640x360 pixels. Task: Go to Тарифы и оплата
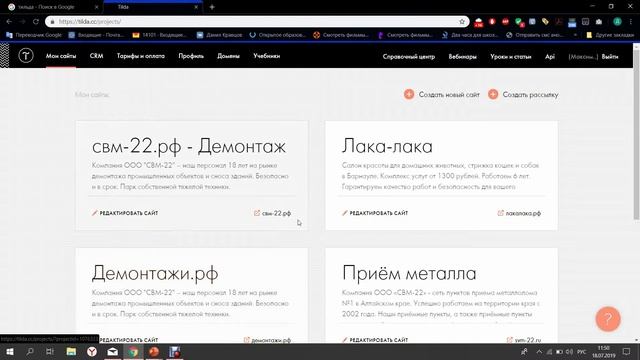point(140,56)
